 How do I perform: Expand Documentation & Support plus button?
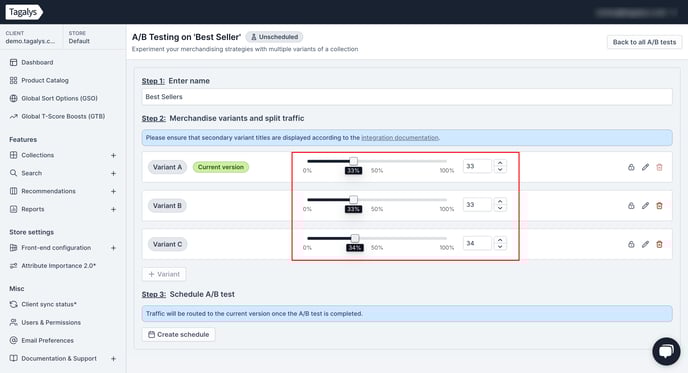(x=113, y=359)
